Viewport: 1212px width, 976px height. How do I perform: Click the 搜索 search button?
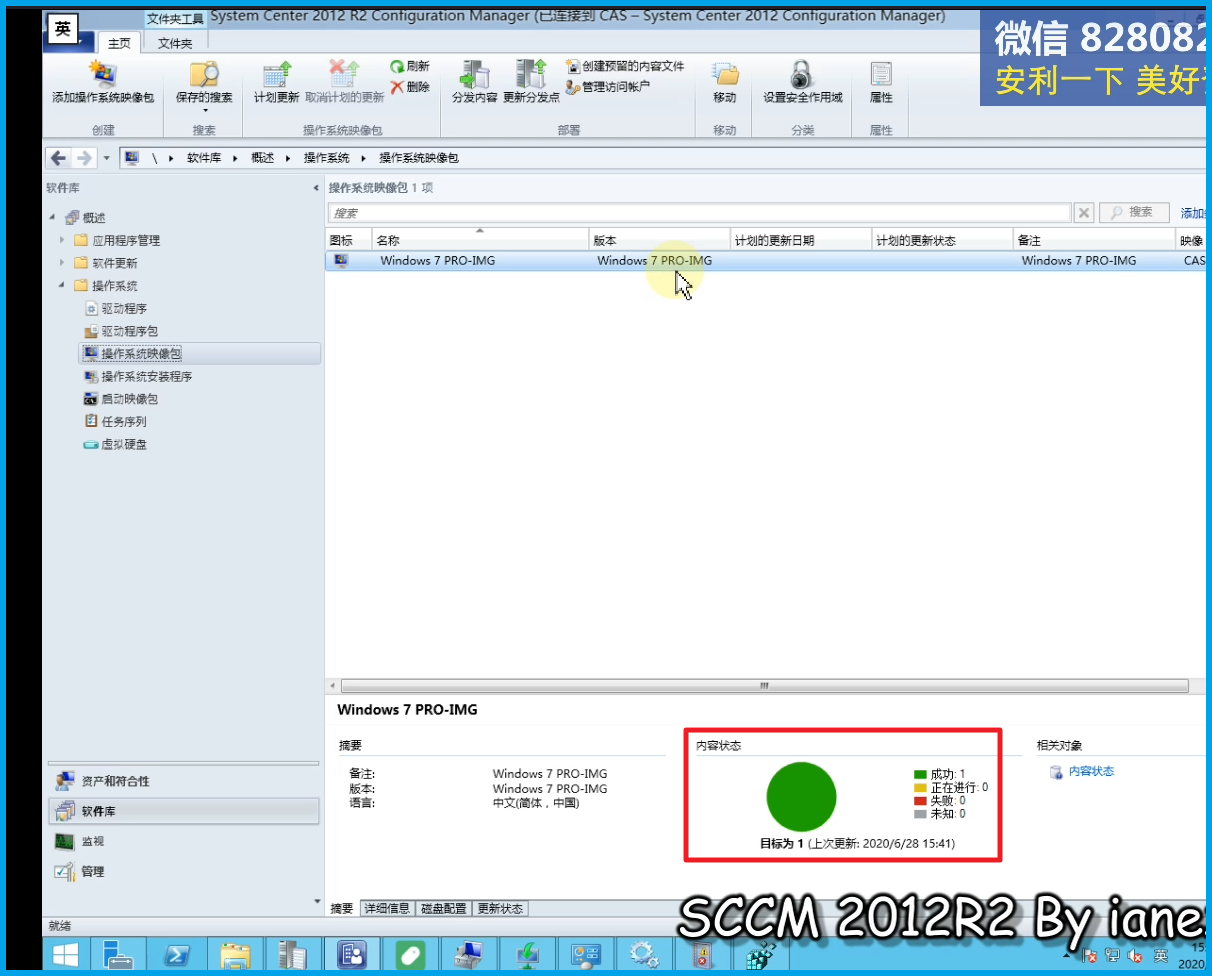pyautogui.click(x=1134, y=213)
